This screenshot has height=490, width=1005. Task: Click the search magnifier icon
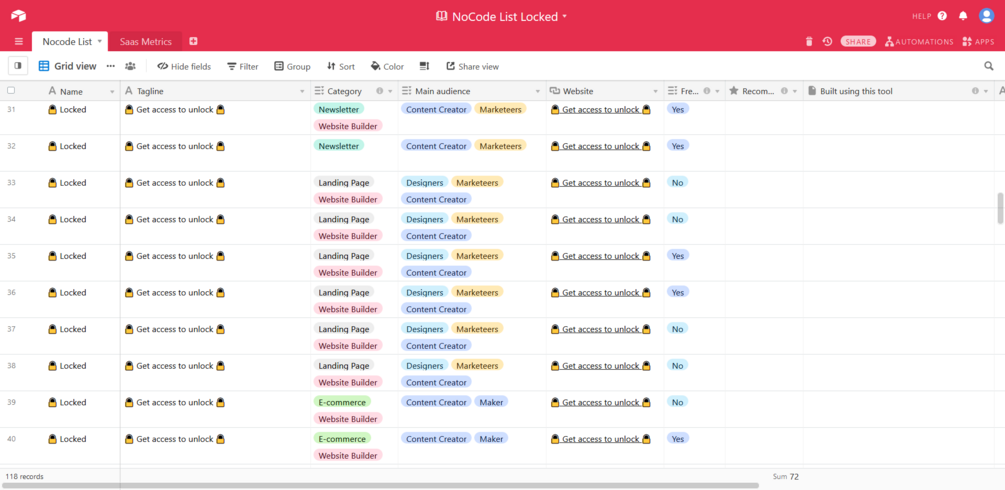pos(989,66)
